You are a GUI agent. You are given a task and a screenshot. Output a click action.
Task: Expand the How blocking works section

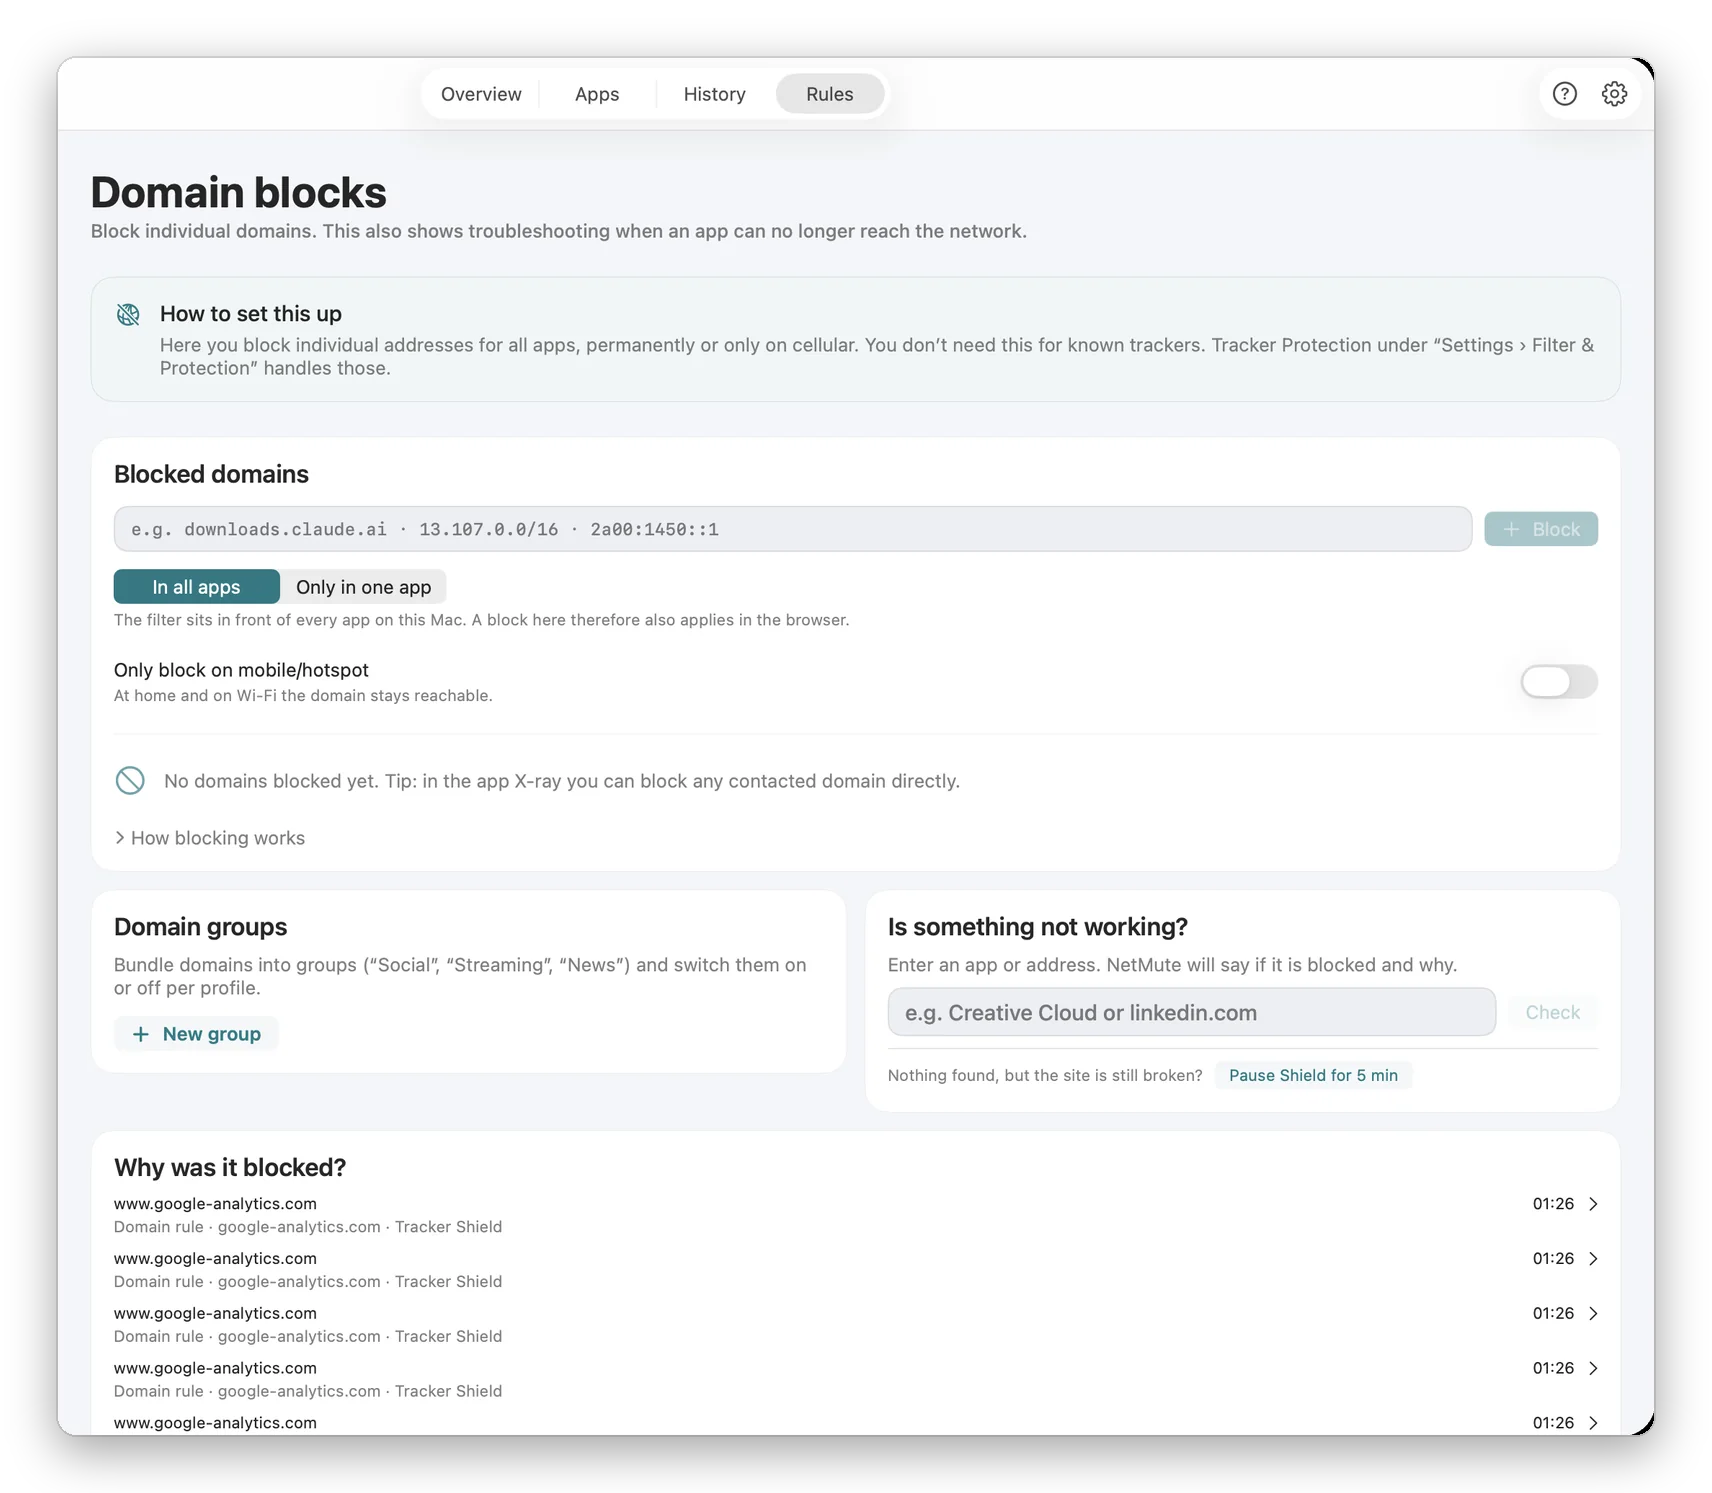click(210, 838)
